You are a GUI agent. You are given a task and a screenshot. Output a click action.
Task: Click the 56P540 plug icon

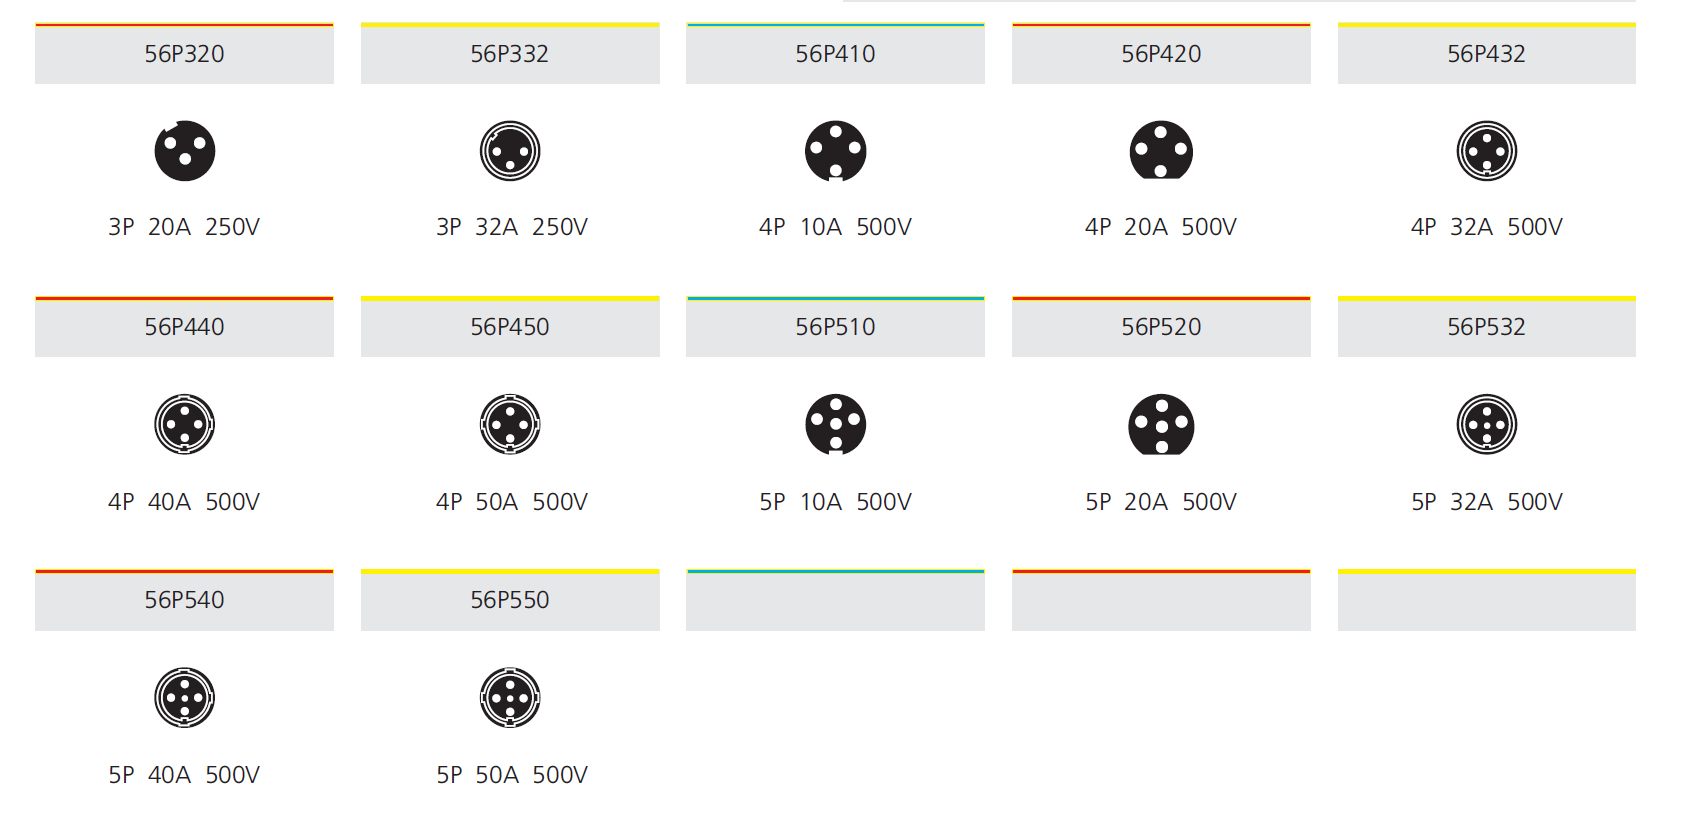pos(185,697)
